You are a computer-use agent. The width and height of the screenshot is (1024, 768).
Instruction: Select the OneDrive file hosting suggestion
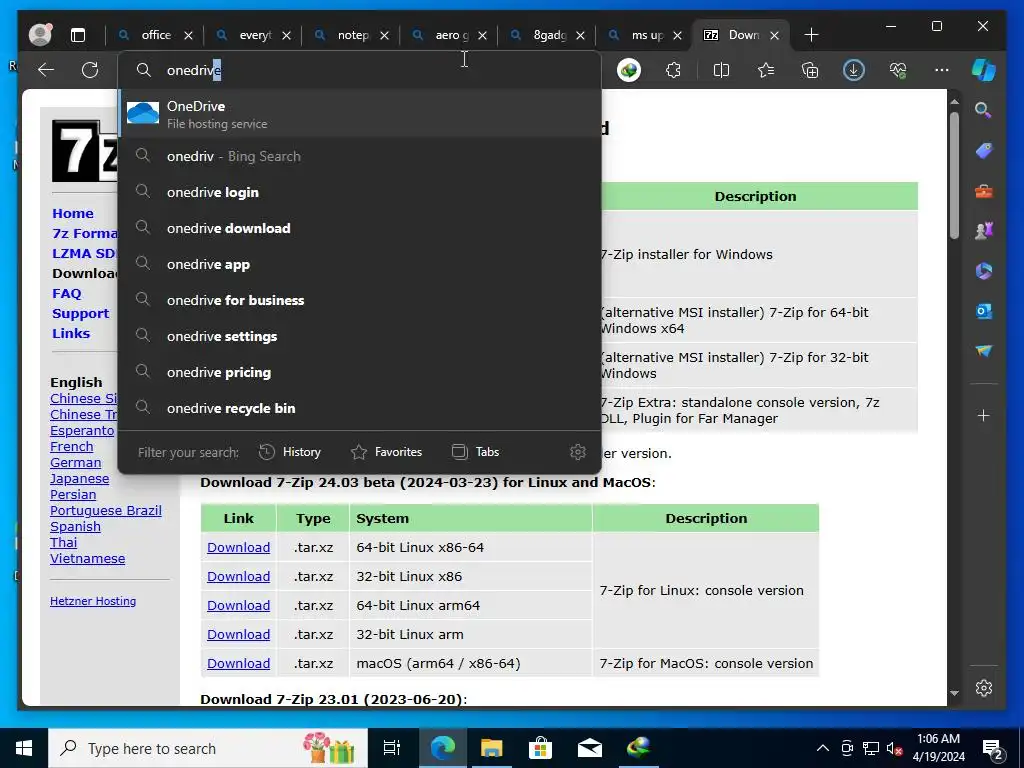(x=360, y=114)
